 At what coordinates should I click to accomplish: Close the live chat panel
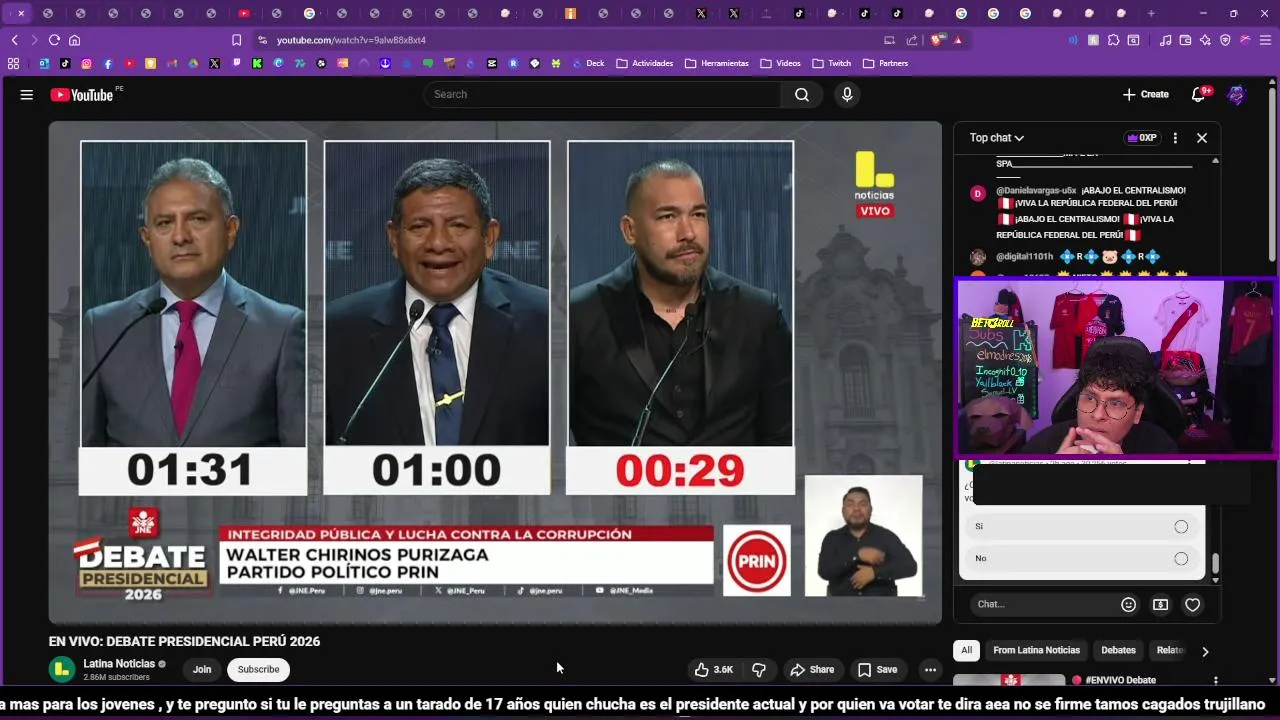(x=1202, y=138)
